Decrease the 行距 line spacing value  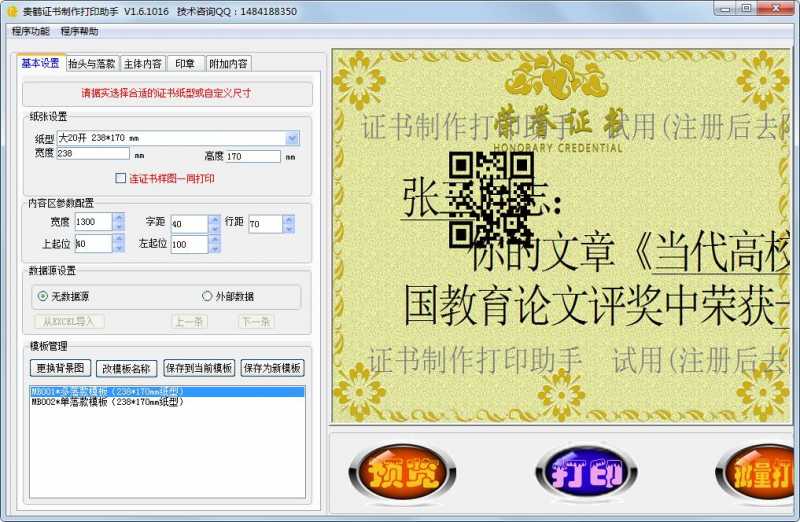coord(289,229)
